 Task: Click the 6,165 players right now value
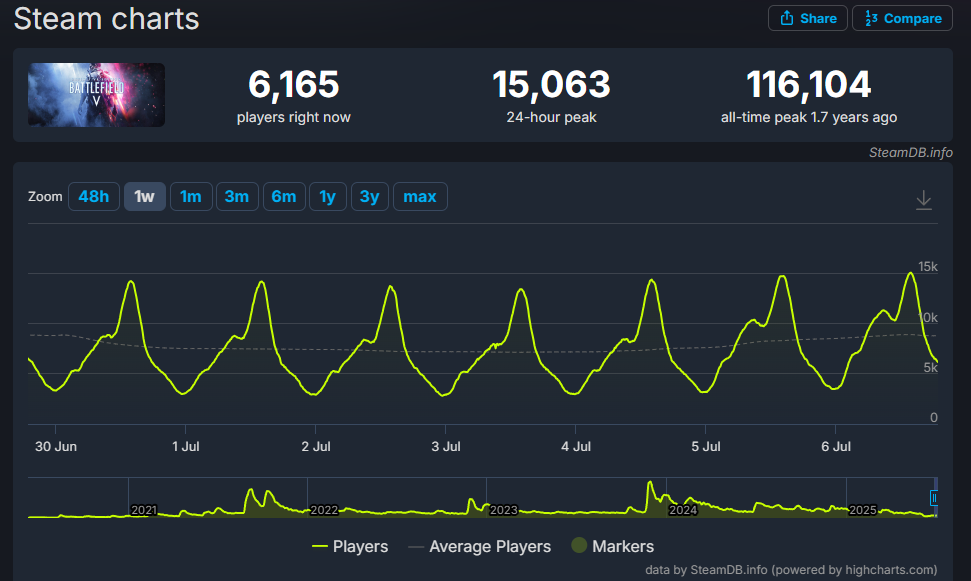(294, 84)
